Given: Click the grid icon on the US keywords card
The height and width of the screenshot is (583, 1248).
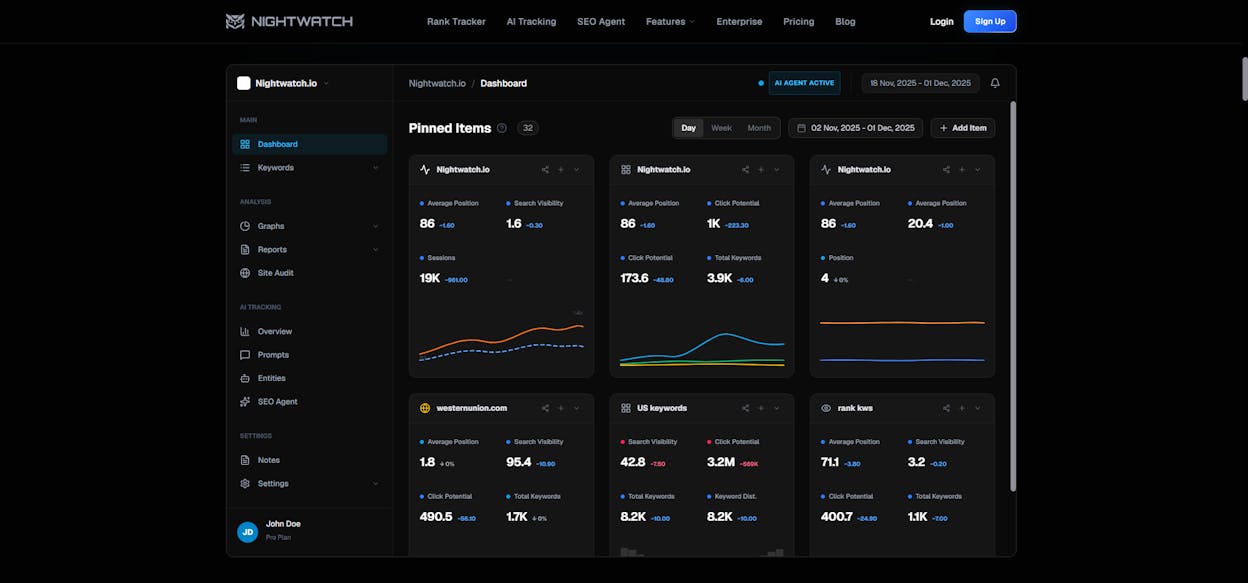Looking at the screenshot, I should coord(625,408).
